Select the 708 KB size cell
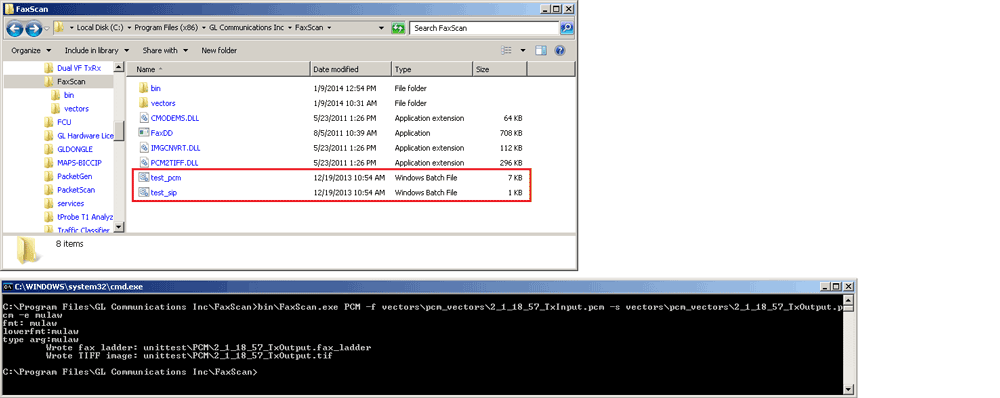Viewport: 1000px width, 398px height. 511,133
